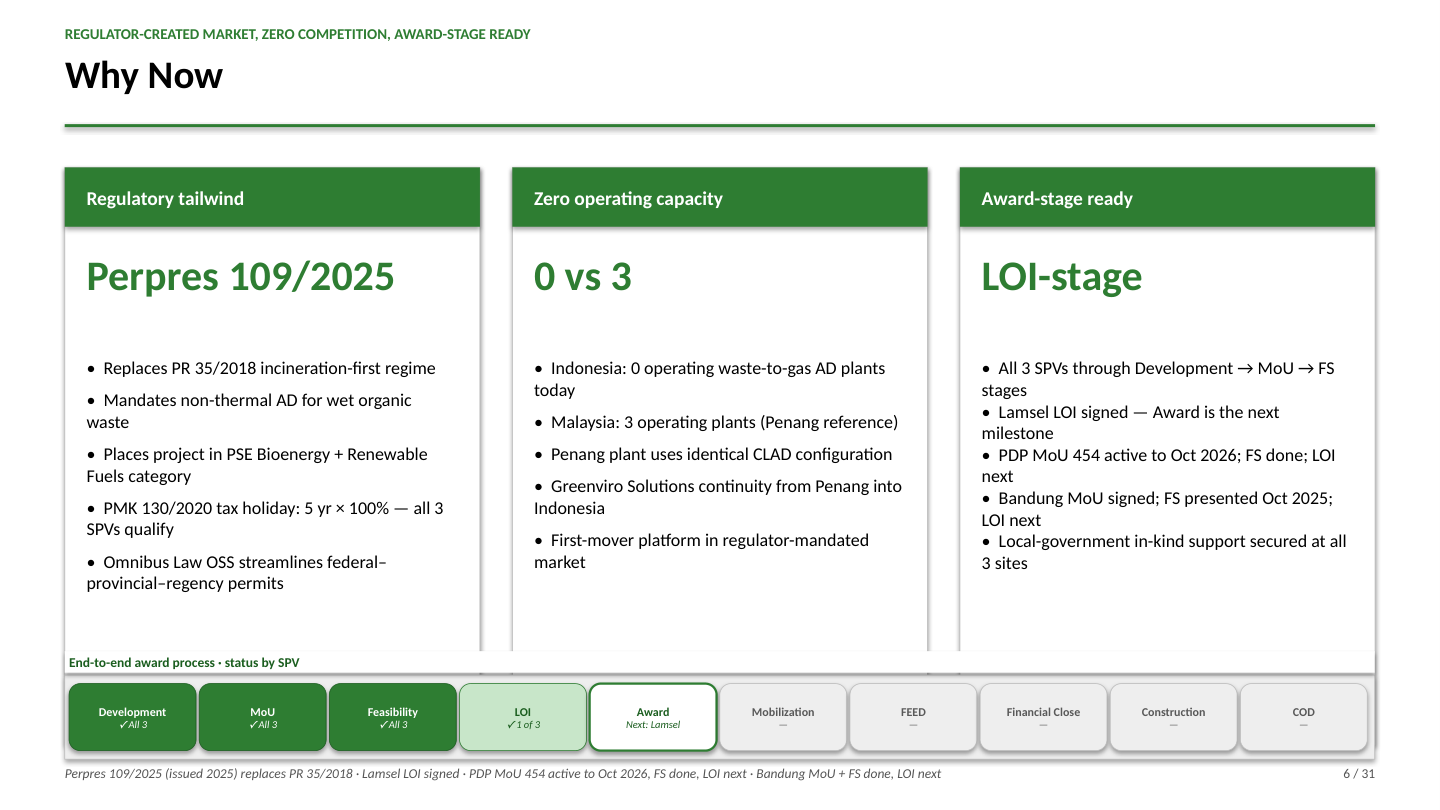Click the Award stage box
This screenshot has width=1440, height=810.
(x=653, y=717)
